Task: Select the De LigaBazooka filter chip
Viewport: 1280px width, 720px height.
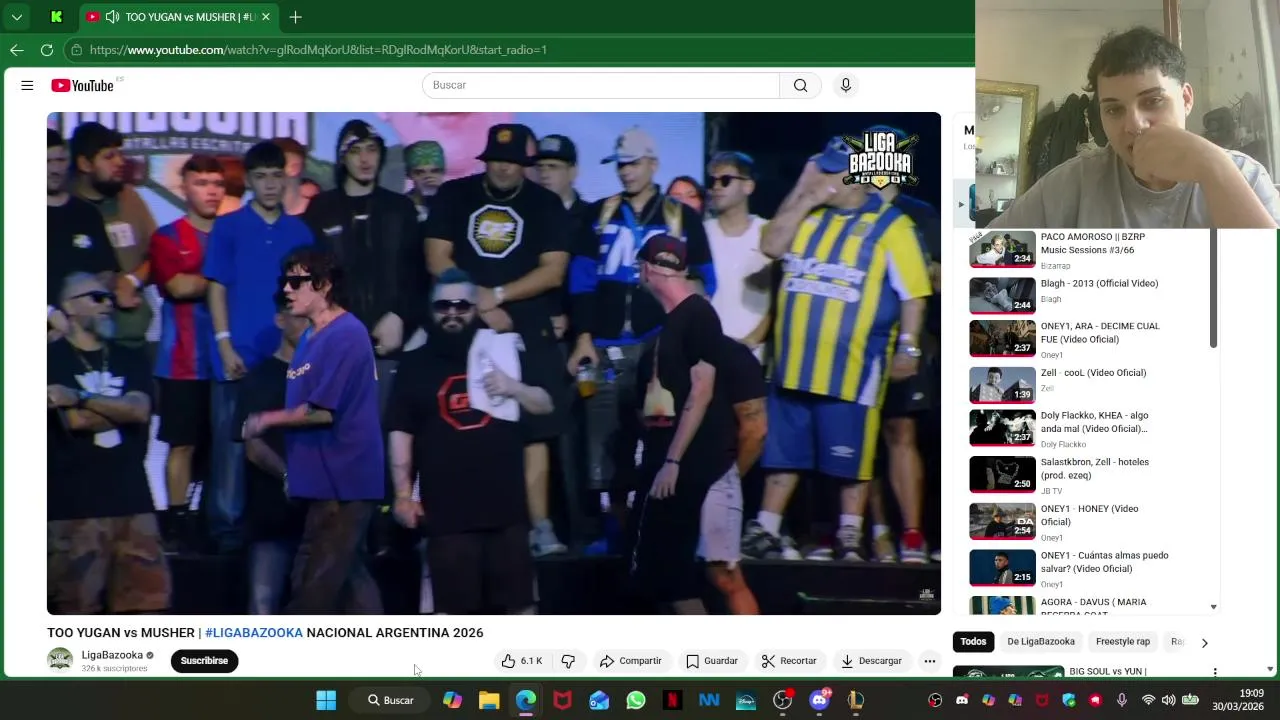Action: [x=1041, y=642]
